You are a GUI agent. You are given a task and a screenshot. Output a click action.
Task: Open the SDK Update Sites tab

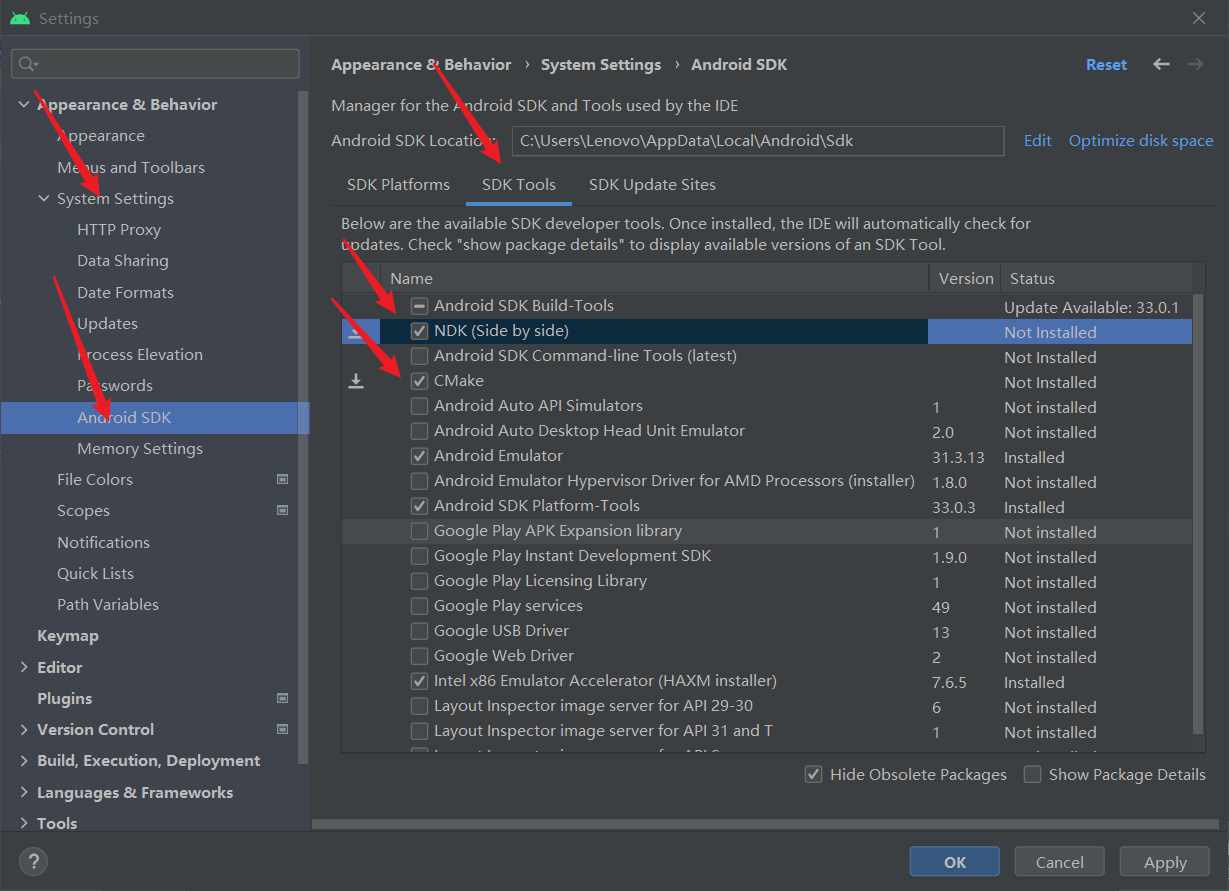click(x=652, y=185)
